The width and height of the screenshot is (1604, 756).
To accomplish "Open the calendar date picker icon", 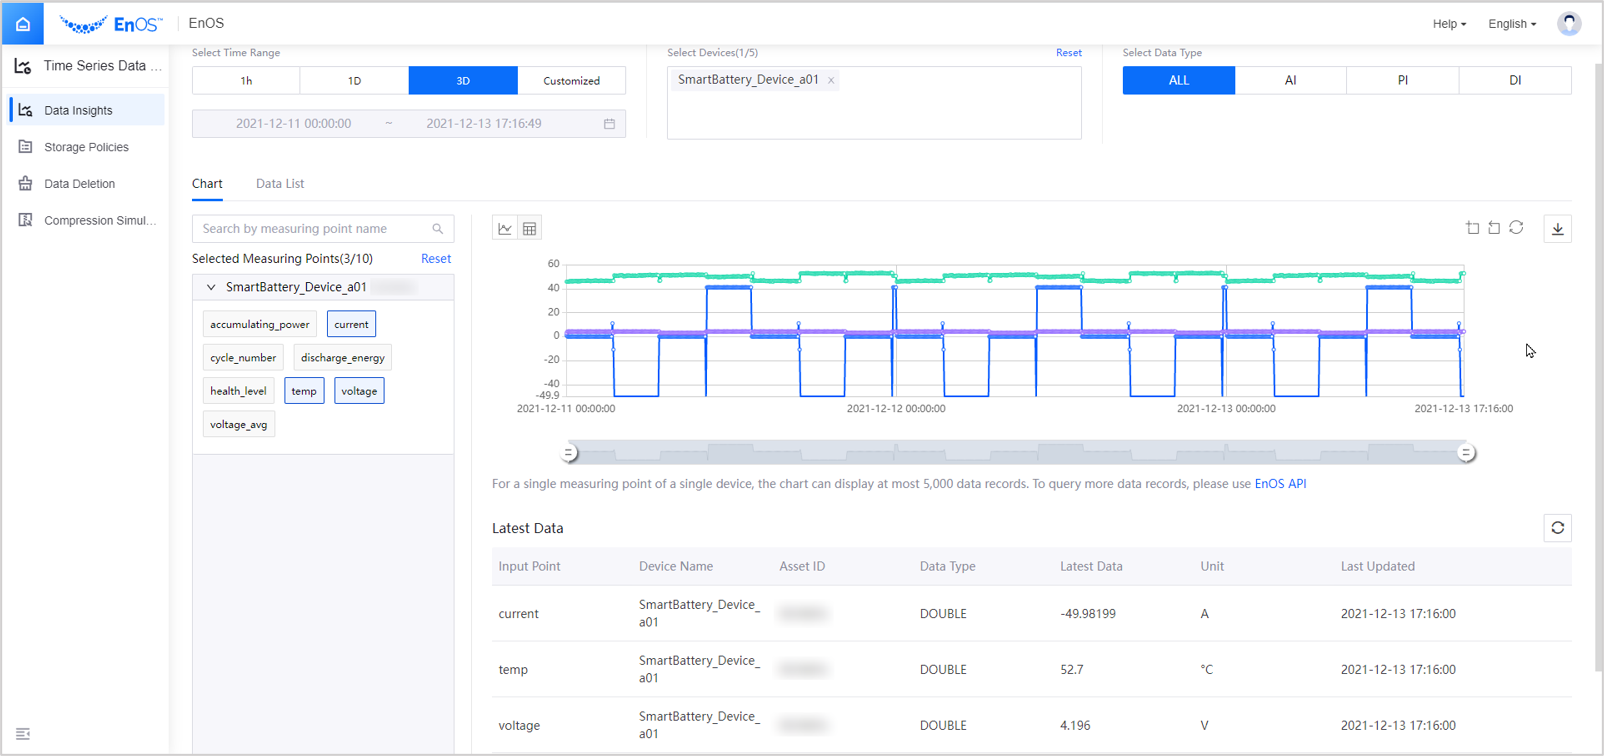I will tap(609, 124).
